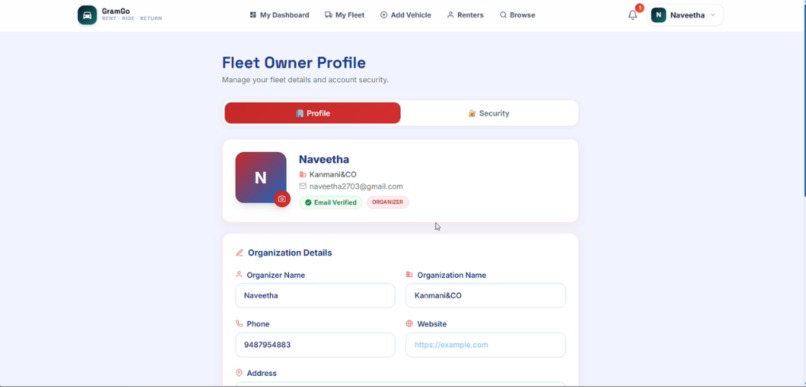Click the Fleet Owner Profile heading
The image size is (806, 387).
pos(294,63)
